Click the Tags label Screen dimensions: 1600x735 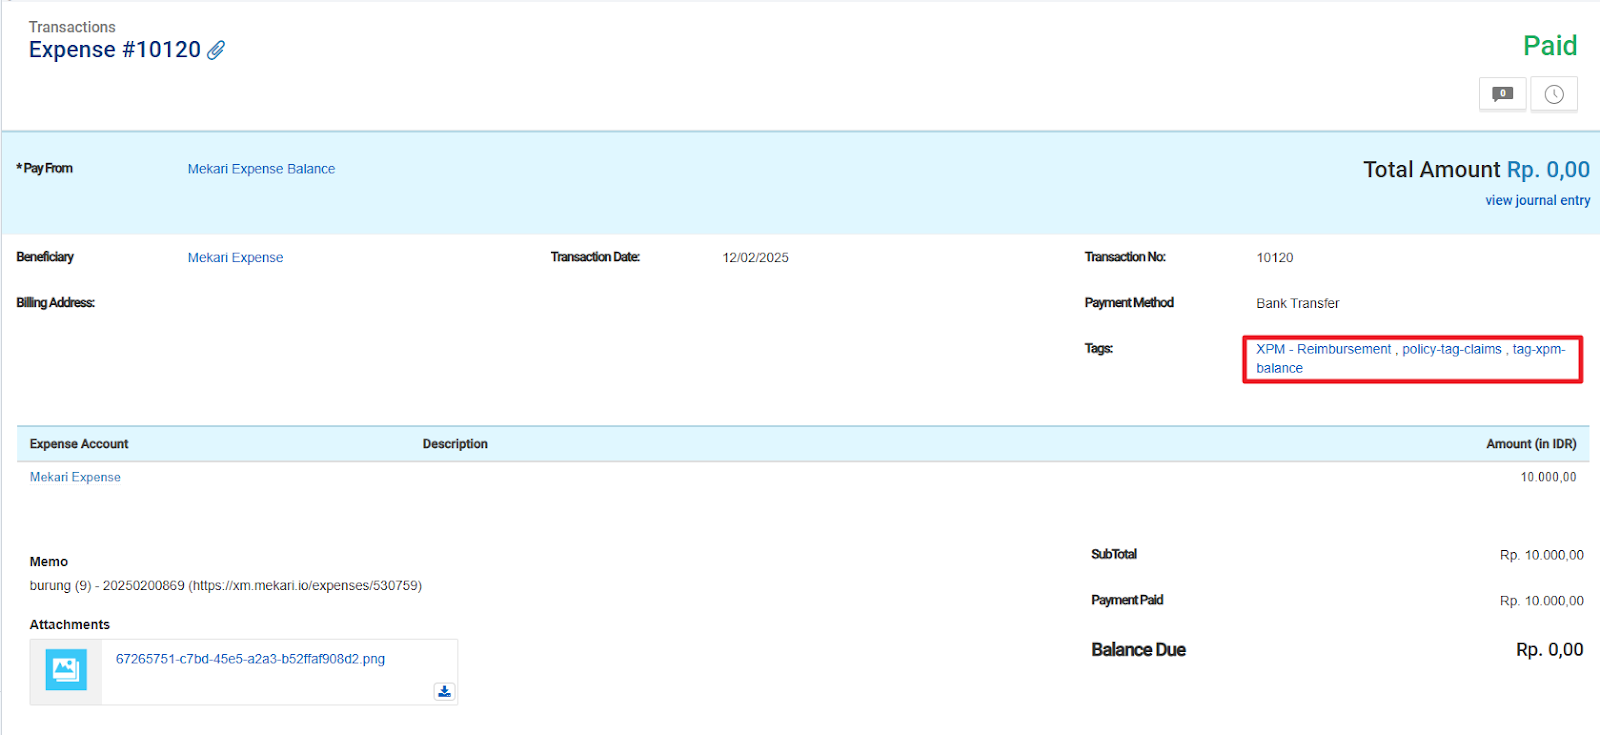coord(1098,349)
